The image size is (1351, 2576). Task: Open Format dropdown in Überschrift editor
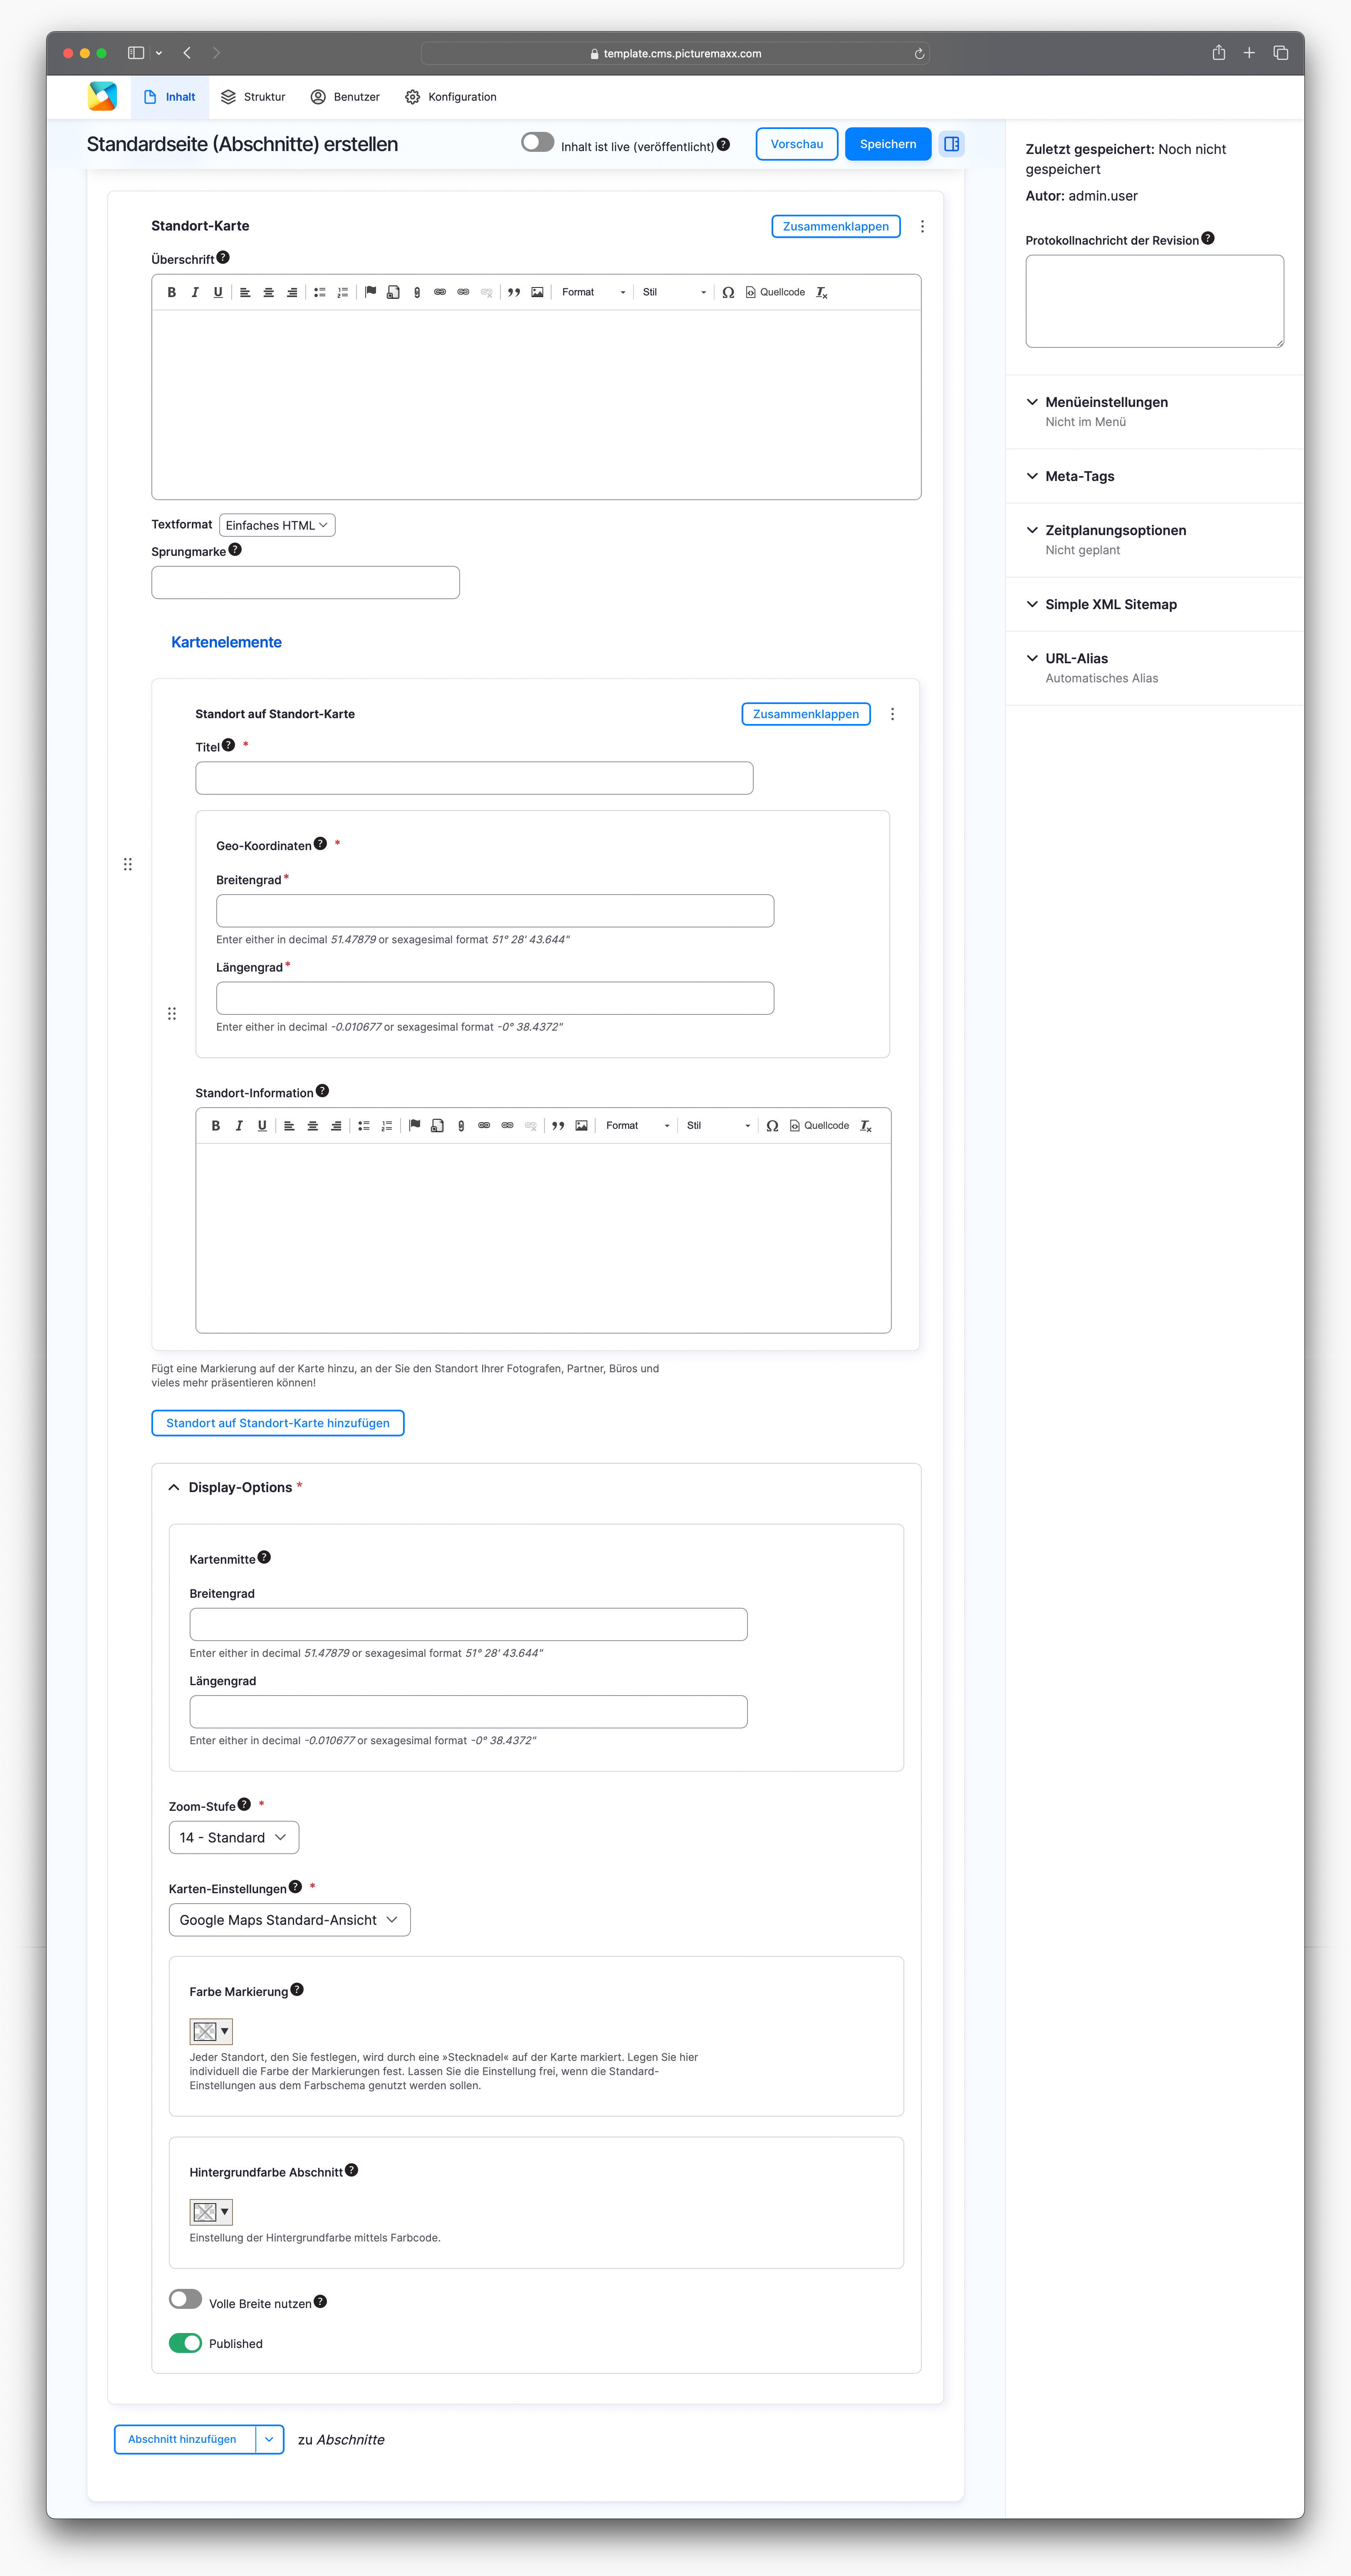point(593,292)
